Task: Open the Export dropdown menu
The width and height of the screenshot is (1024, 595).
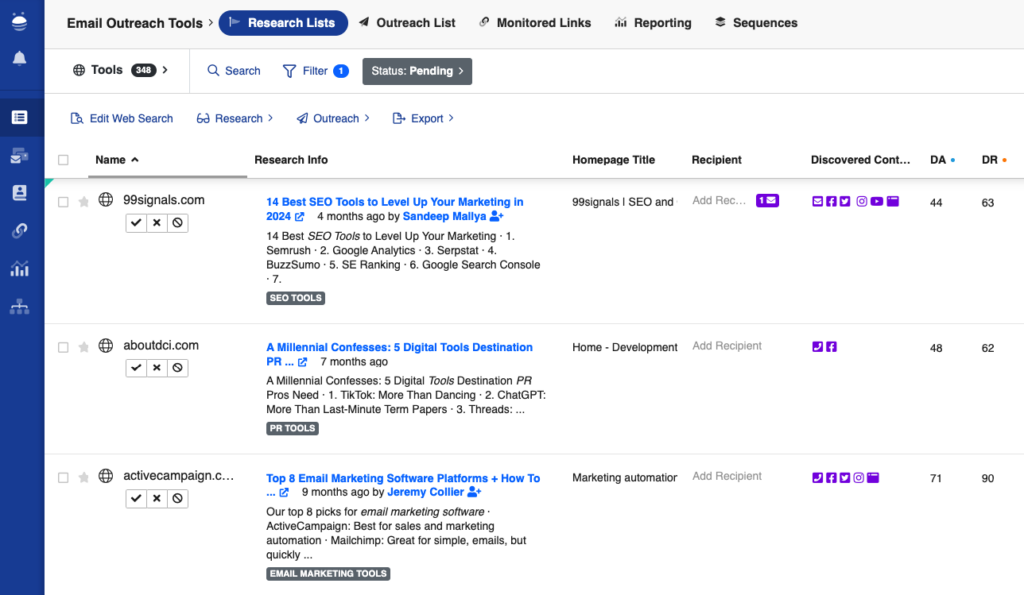Action: coord(423,118)
